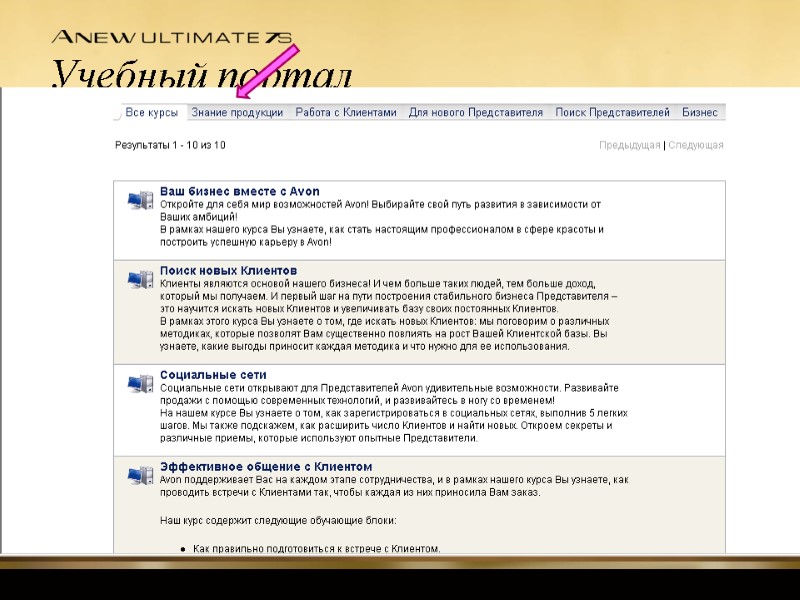Click bullet 'Как правильно подготовиться к встрече с Клиентом'

coord(316,549)
